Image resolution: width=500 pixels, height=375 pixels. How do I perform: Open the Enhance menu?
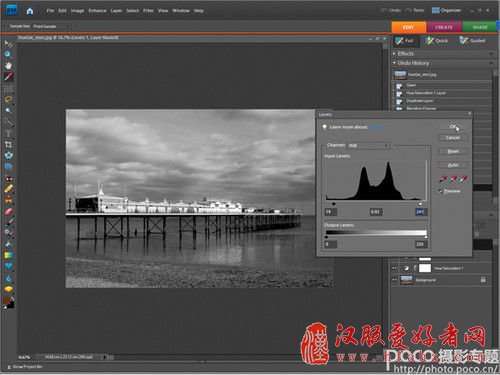click(97, 11)
